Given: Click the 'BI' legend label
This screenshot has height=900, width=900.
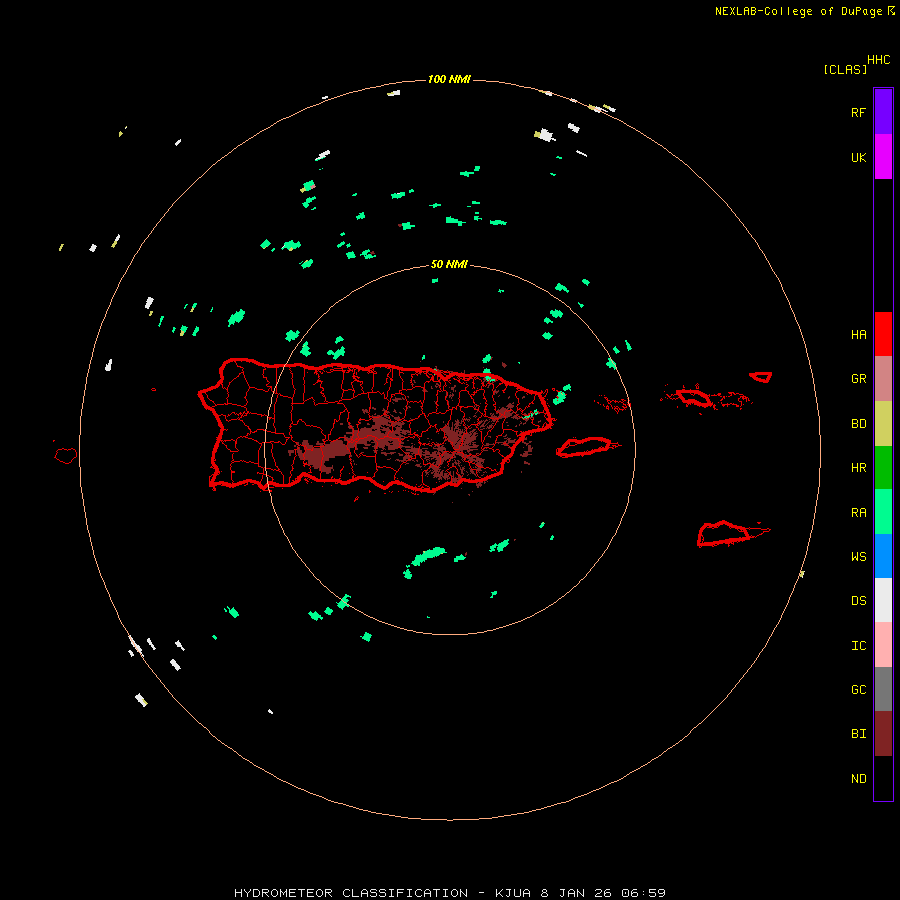Looking at the screenshot, I should (858, 734).
